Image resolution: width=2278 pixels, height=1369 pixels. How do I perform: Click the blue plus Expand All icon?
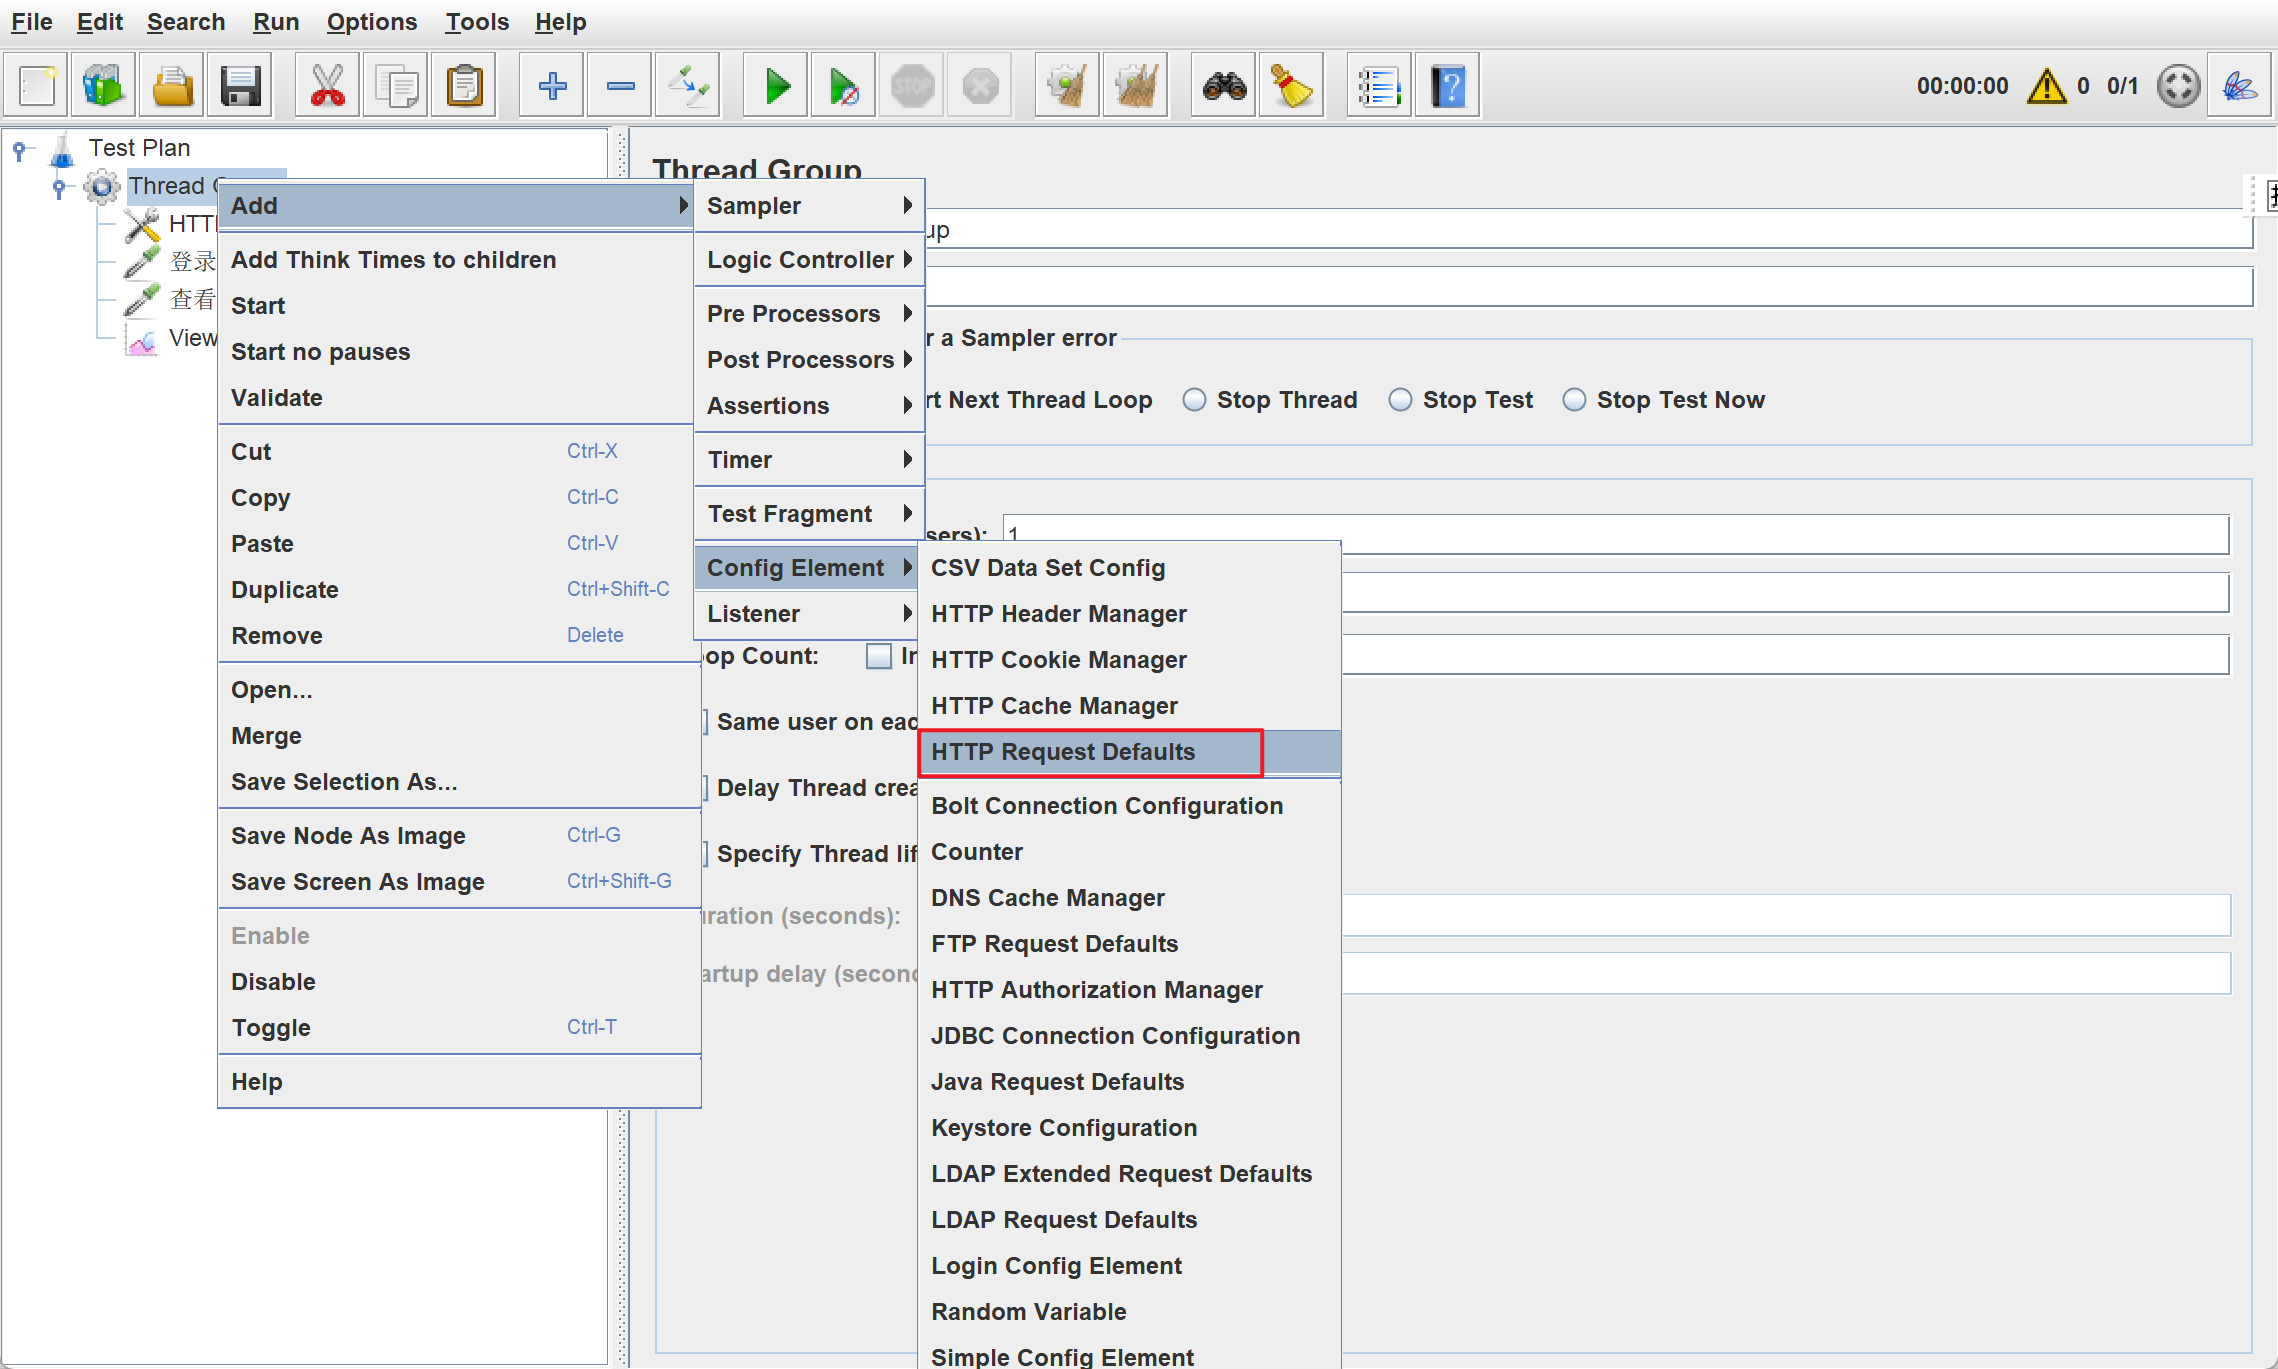coord(552,87)
